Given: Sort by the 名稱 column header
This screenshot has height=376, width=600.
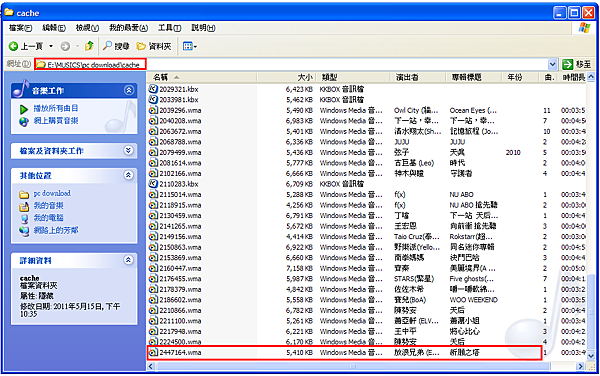Looking at the screenshot, I should (x=202, y=77).
